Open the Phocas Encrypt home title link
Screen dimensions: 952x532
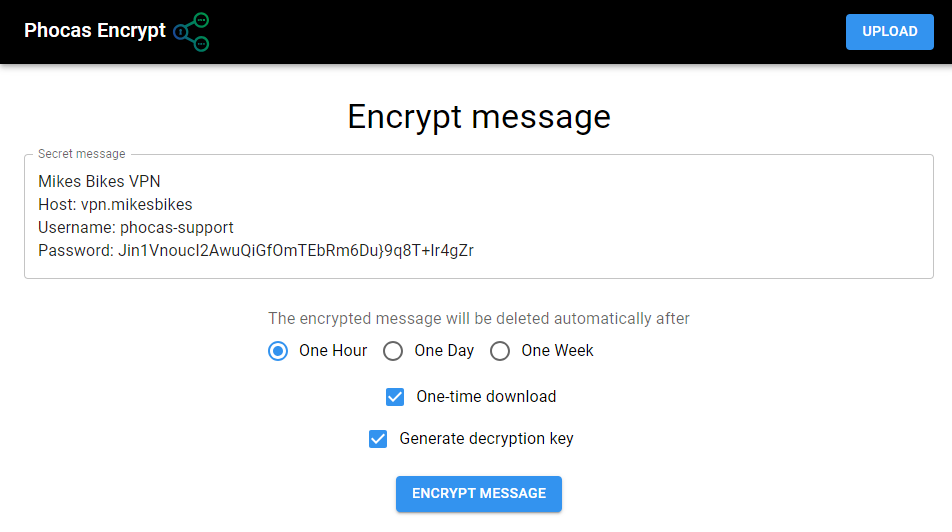[95, 30]
